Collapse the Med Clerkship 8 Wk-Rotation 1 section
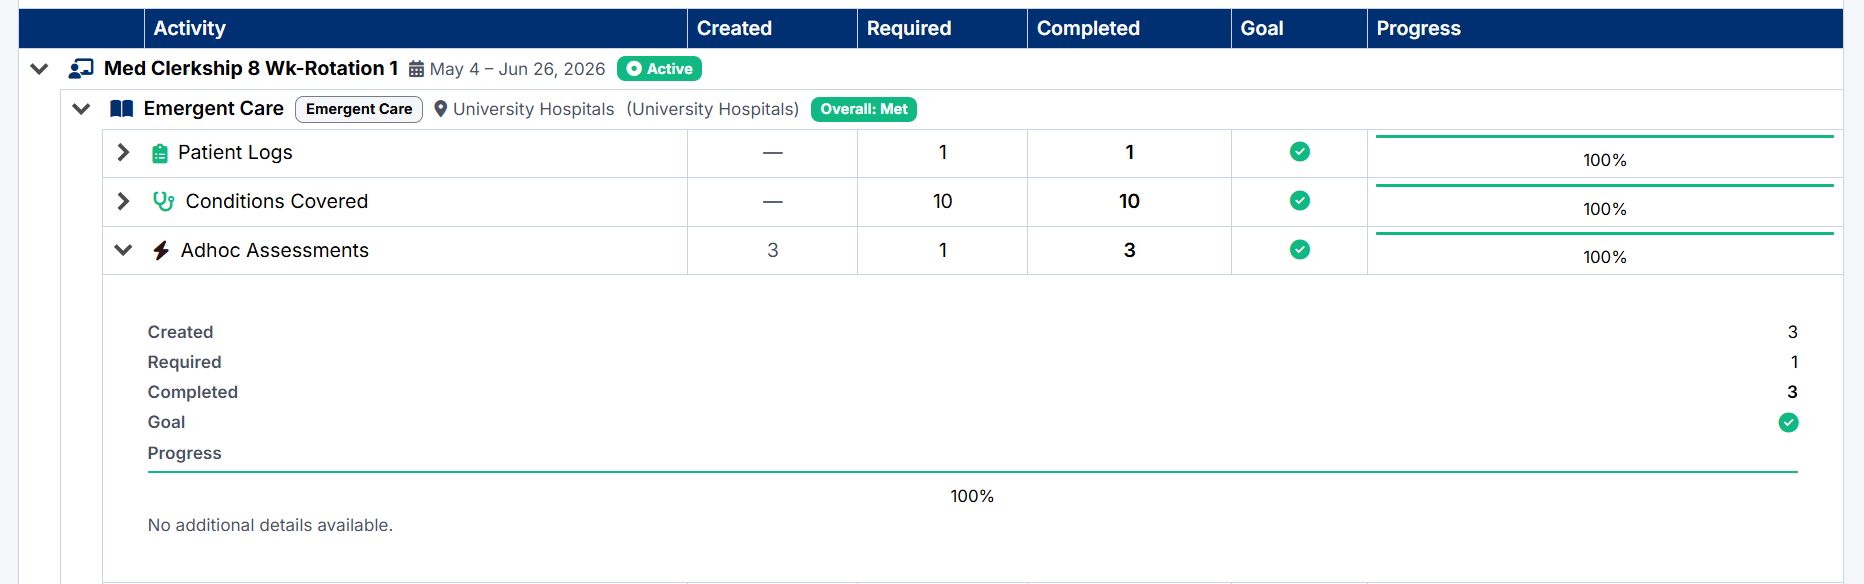This screenshot has height=584, width=1864. click(39, 69)
